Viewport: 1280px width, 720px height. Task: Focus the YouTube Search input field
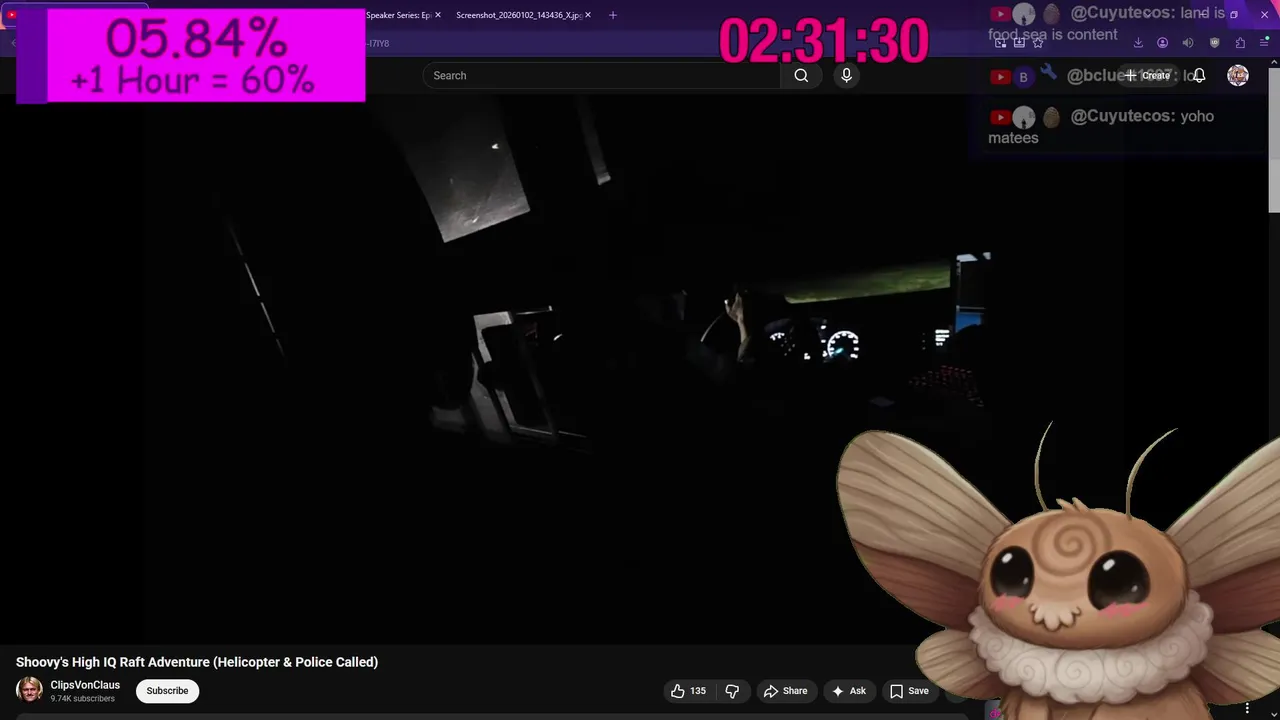[602, 75]
